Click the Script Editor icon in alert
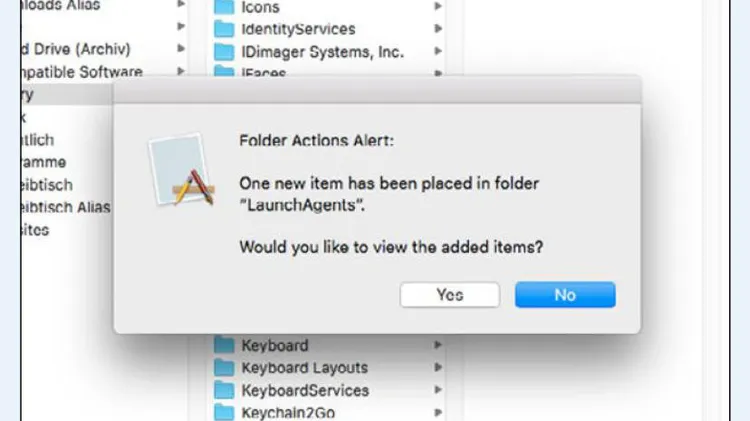This screenshot has height=421, width=750. coord(181,170)
